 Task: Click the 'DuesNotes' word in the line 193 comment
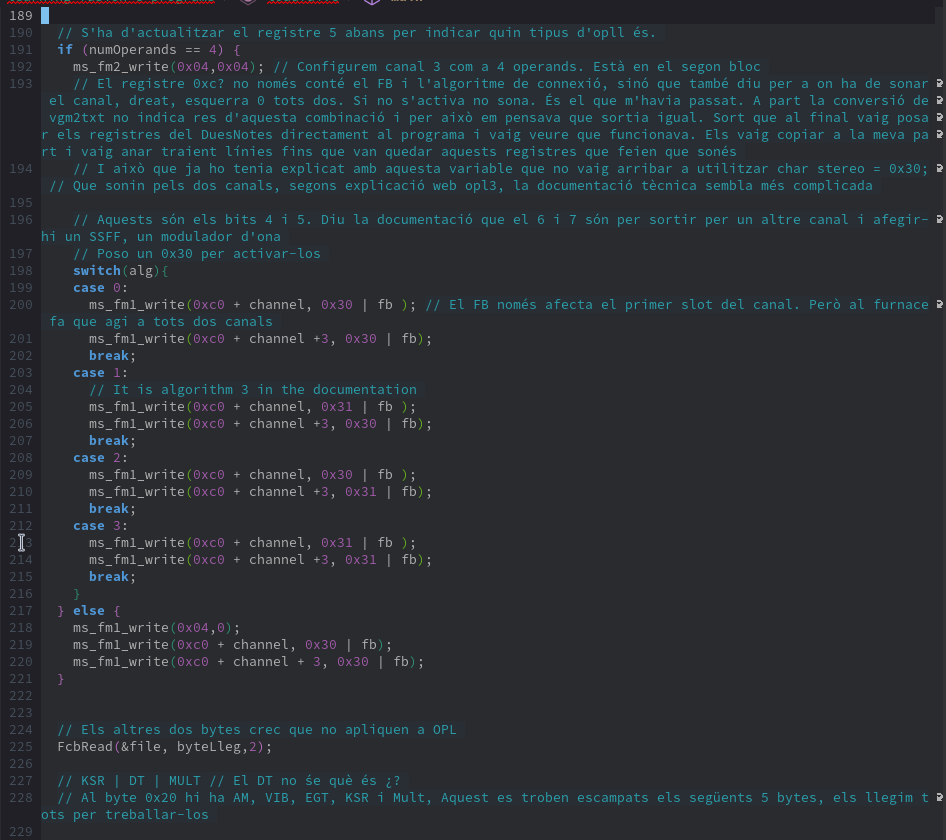(x=236, y=135)
